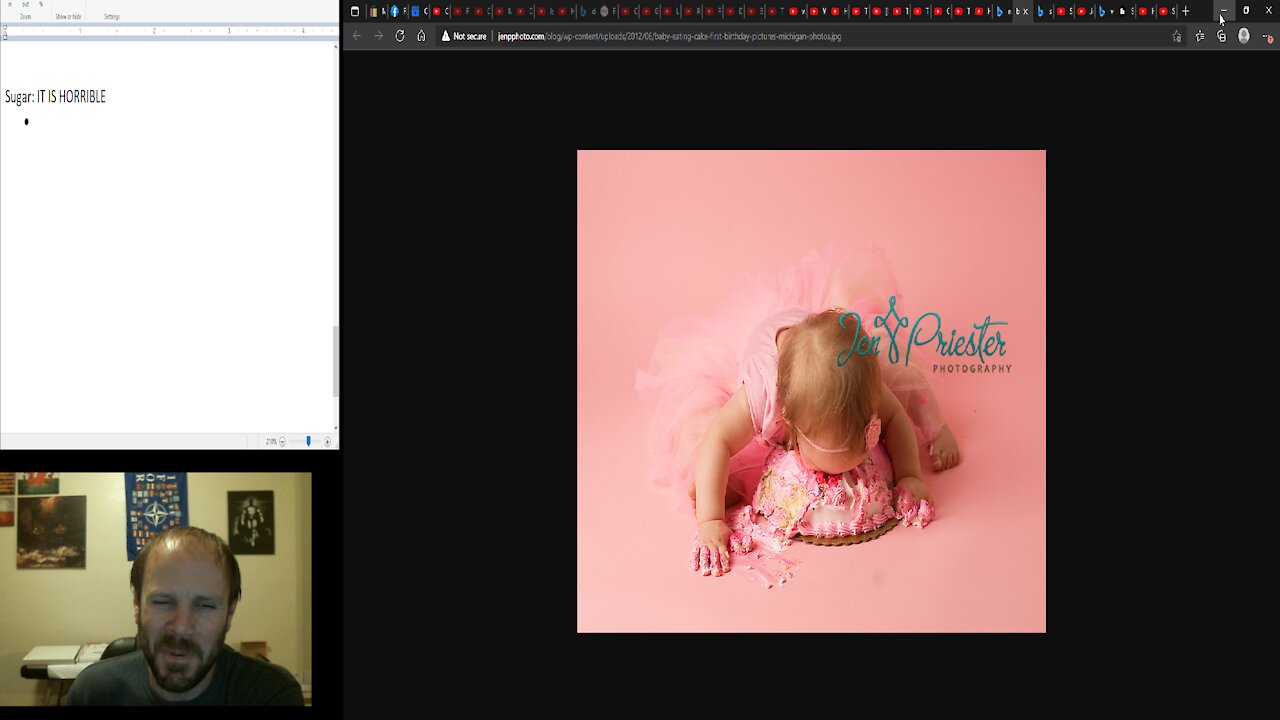Open the favorites list icon
1280x720 pixels.
pos(1200,36)
